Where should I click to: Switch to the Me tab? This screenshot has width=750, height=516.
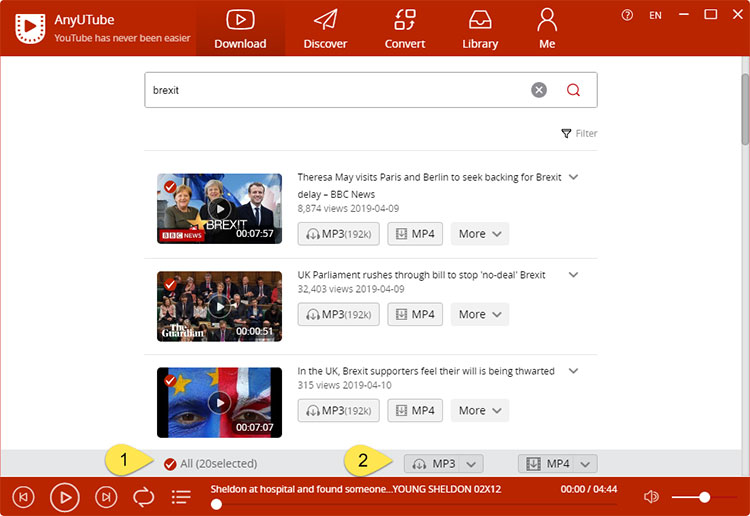[x=547, y=29]
